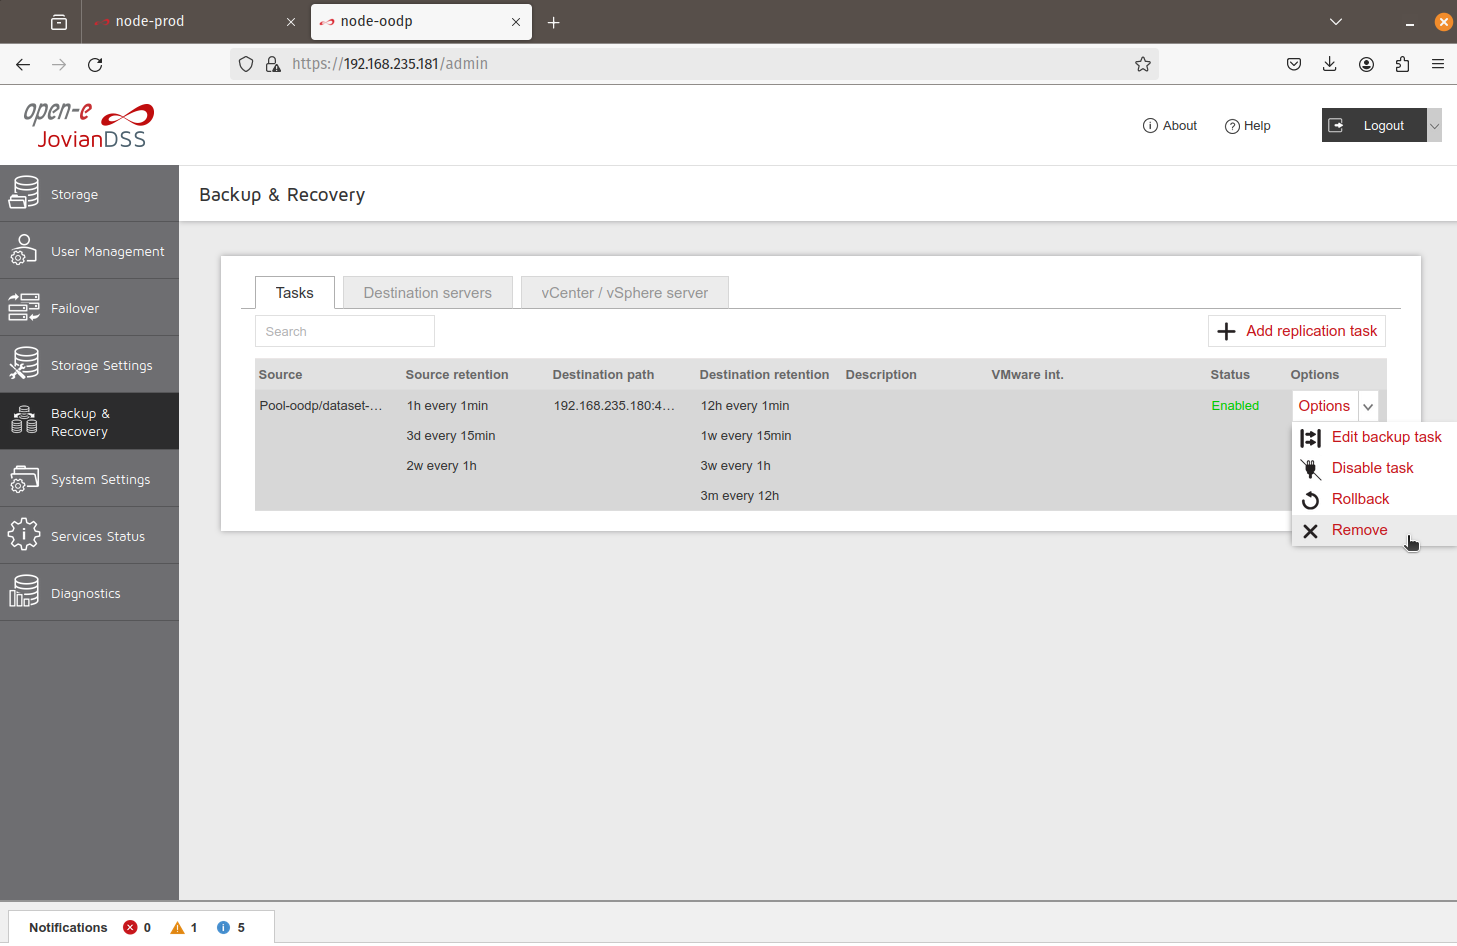
Task: Switch to vCenter / vSphere server tab
Action: (625, 292)
